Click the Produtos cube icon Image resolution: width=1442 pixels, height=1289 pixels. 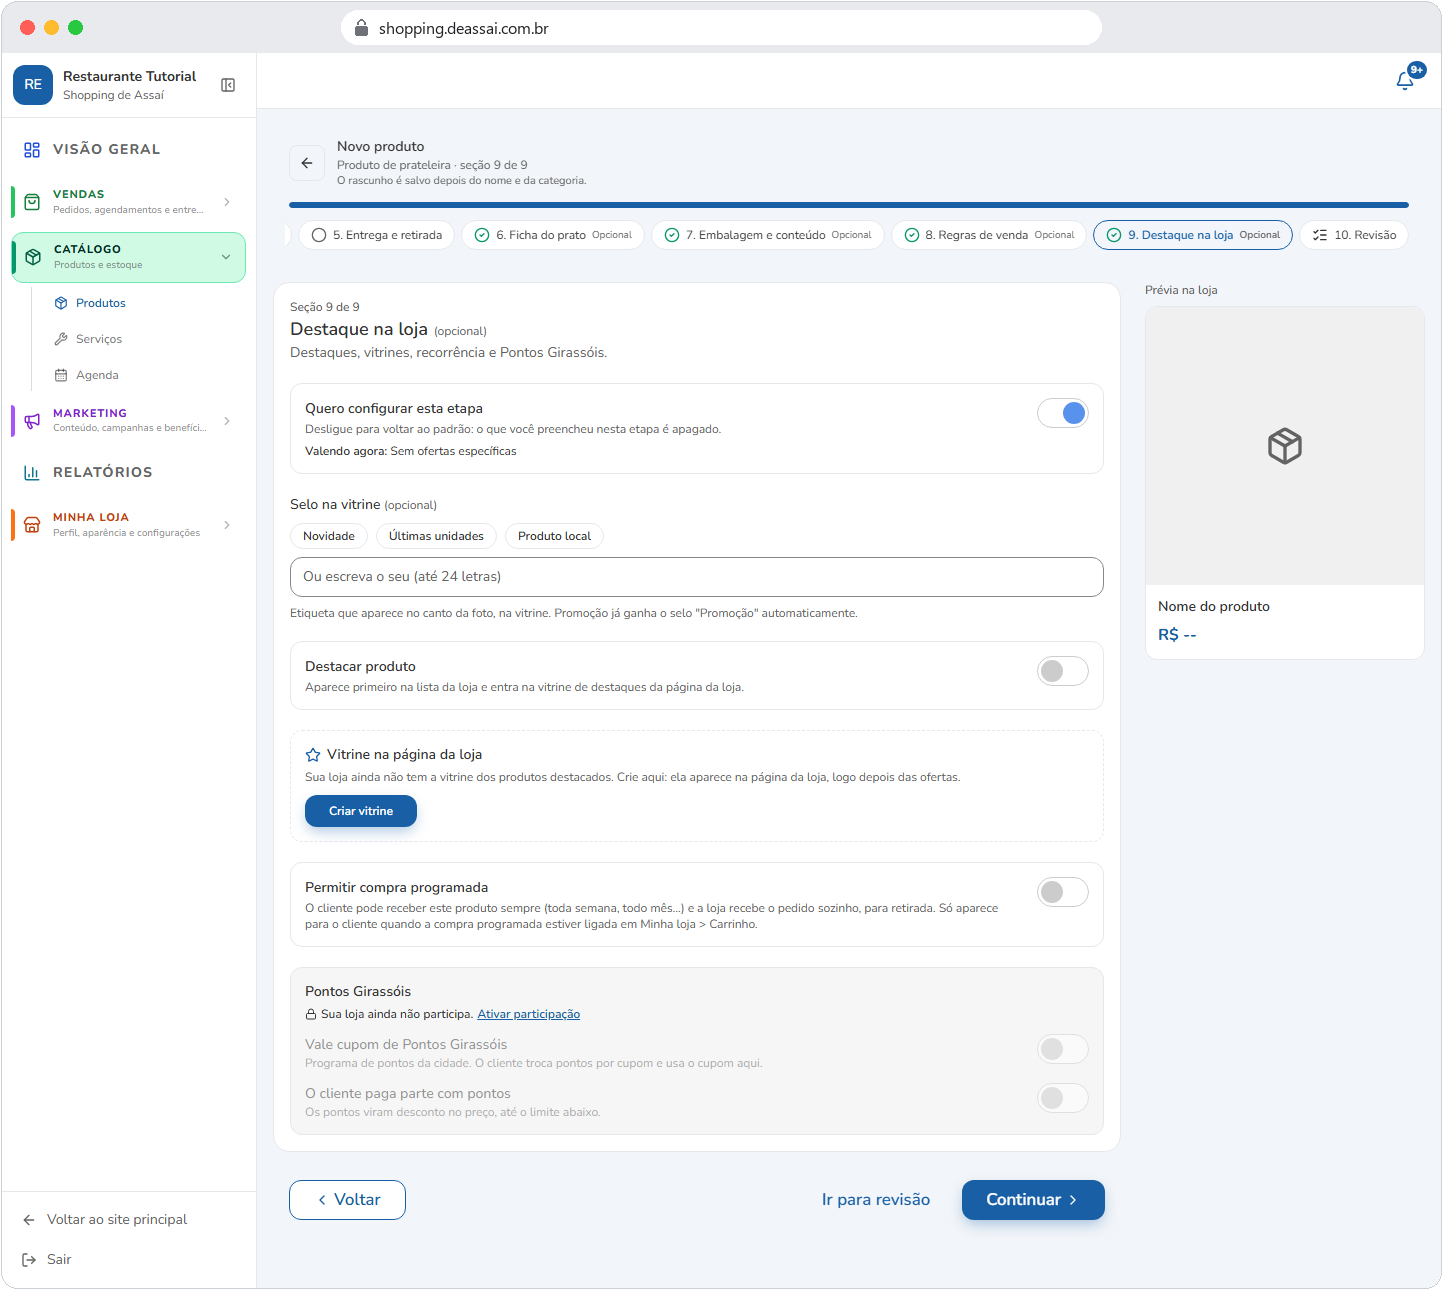tap(61, 303)
